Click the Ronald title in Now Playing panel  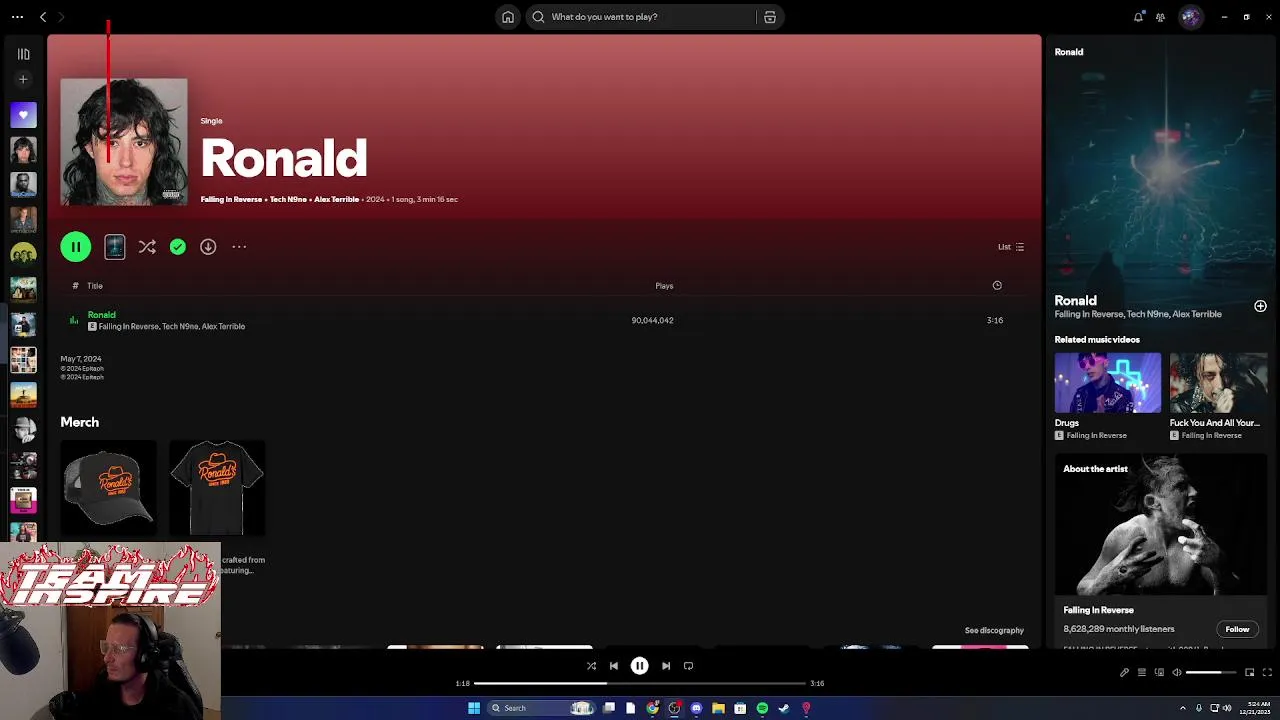[x=1076, y=300]
